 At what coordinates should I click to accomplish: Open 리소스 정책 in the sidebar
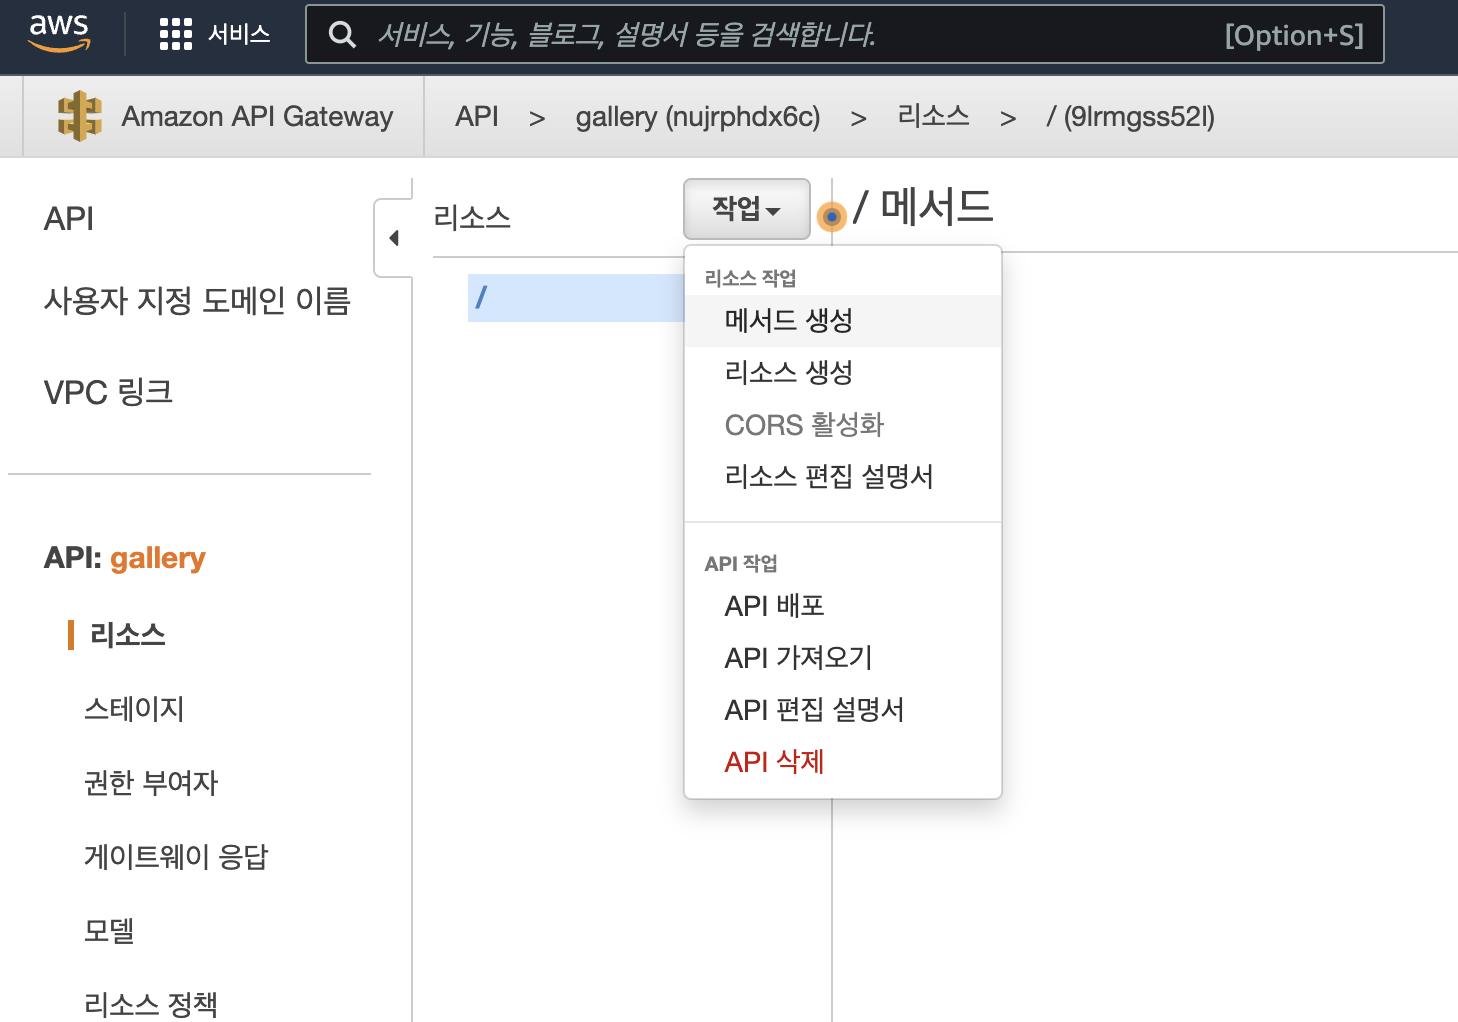[151, 1004]
